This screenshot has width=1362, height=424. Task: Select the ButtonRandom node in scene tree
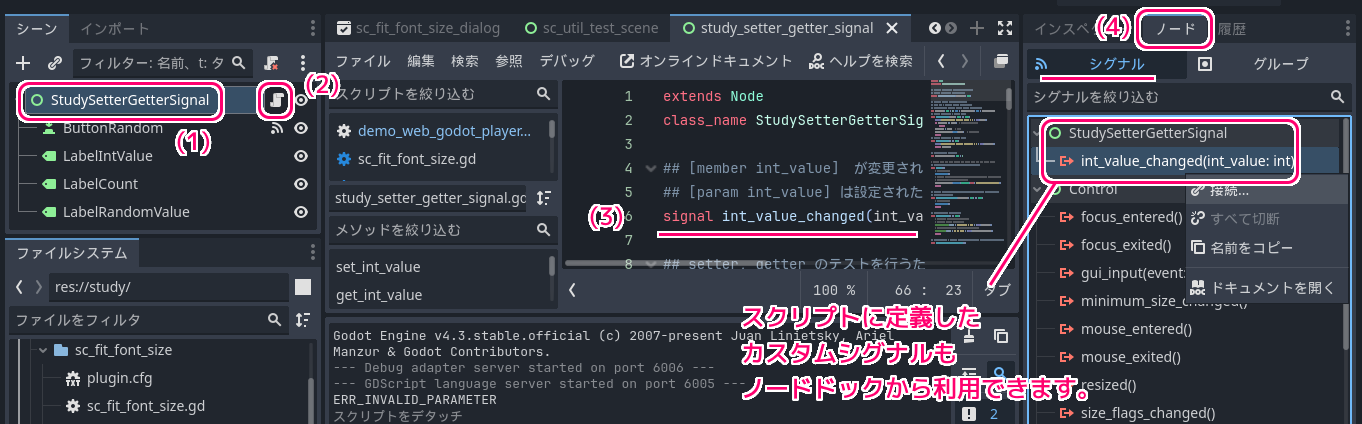tap(112, 128)
